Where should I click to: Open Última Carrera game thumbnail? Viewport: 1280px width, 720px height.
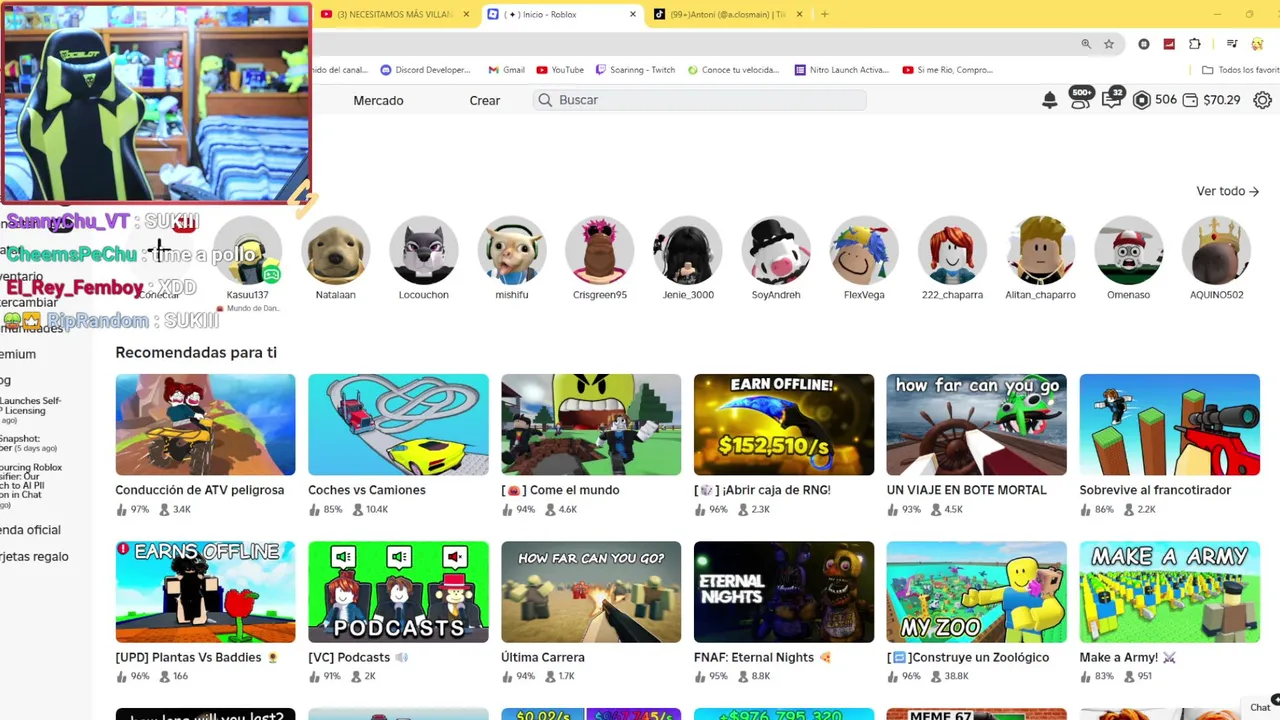click(591, 592)
